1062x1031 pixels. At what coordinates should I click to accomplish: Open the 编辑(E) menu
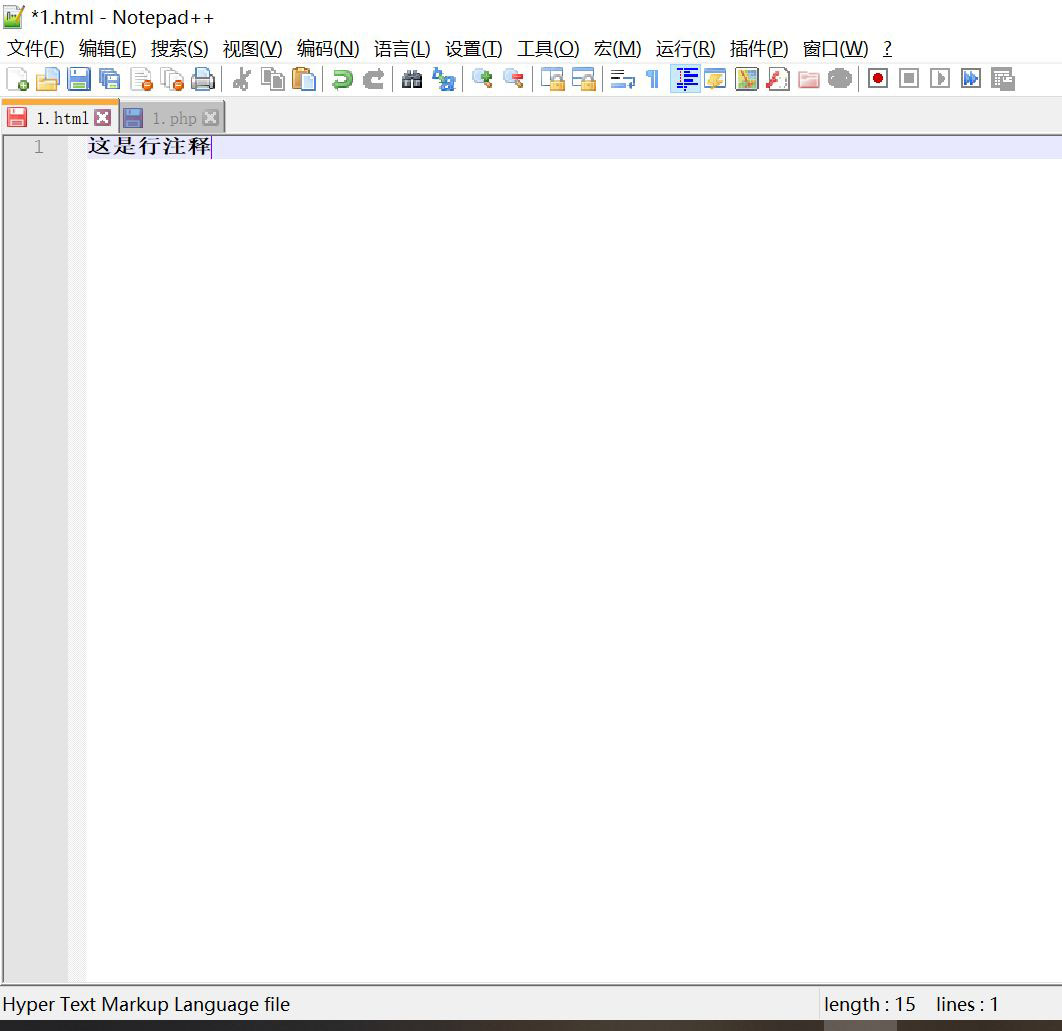coord(107,49)
